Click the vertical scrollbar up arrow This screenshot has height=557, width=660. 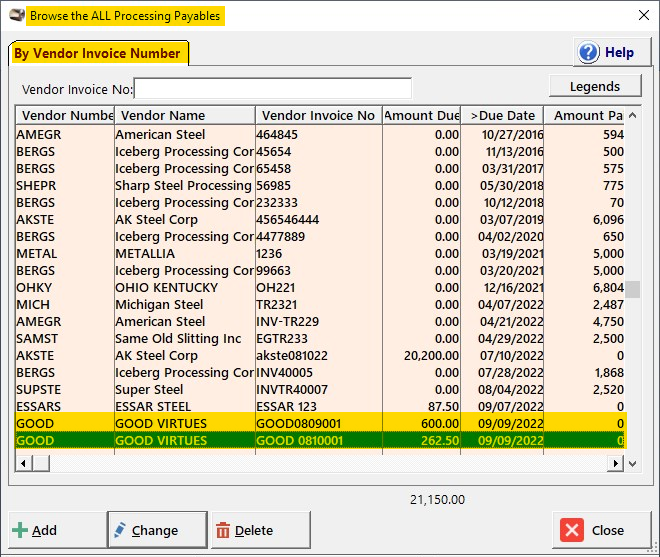pos(632,115)
